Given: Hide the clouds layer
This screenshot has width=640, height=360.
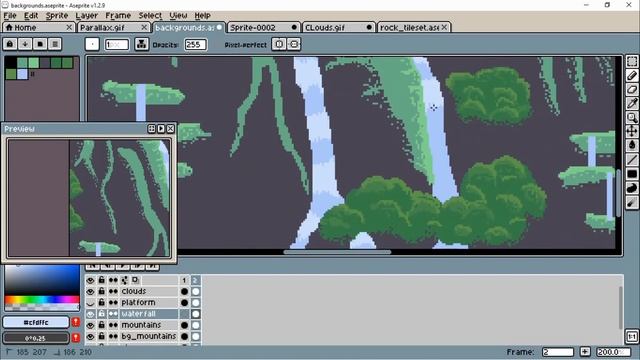Looking at the screenshot, I should [90, 291].
